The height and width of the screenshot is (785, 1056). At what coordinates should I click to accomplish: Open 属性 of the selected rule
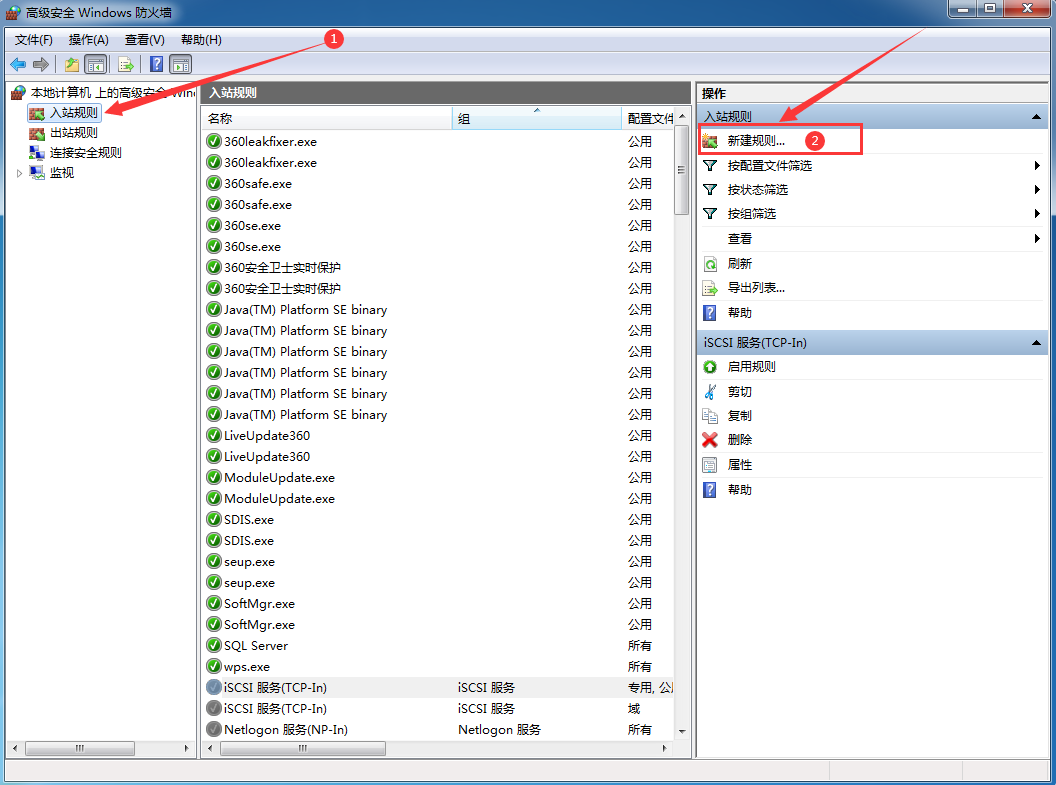tap(739, 465)
